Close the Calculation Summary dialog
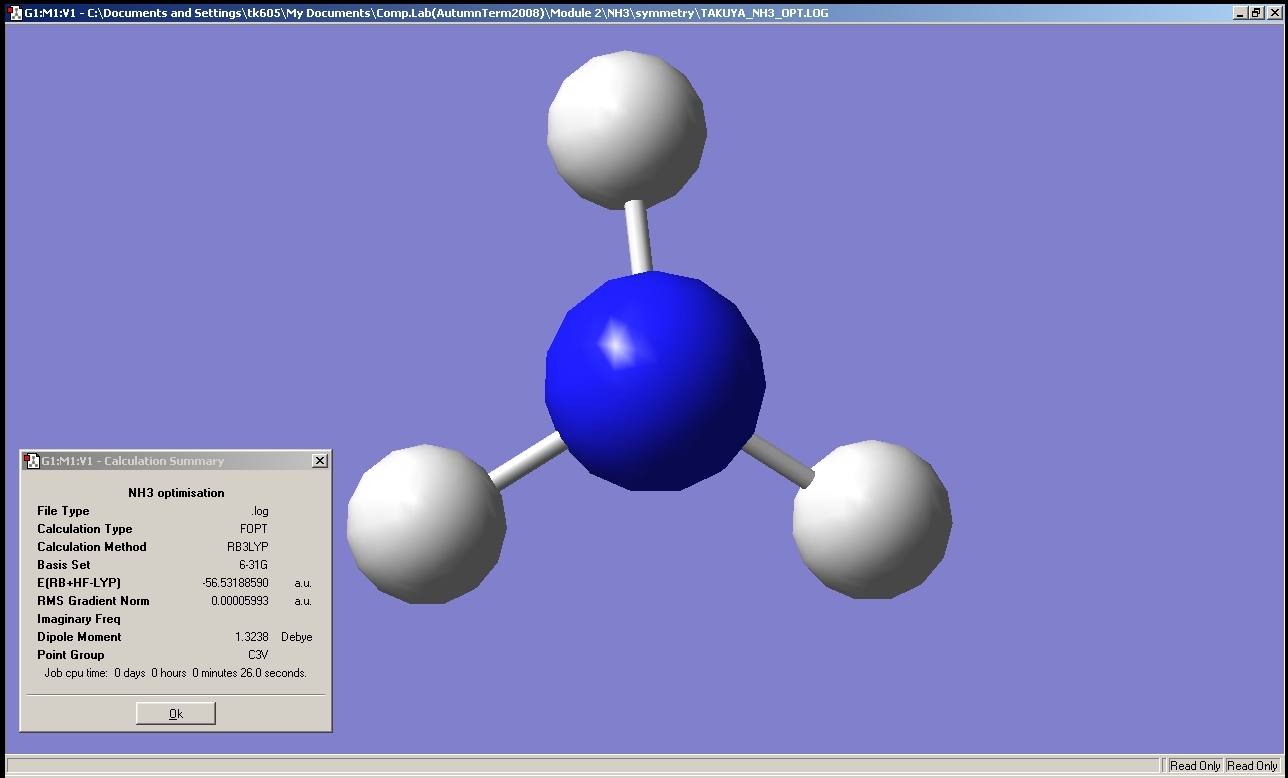 coord(319,461)
